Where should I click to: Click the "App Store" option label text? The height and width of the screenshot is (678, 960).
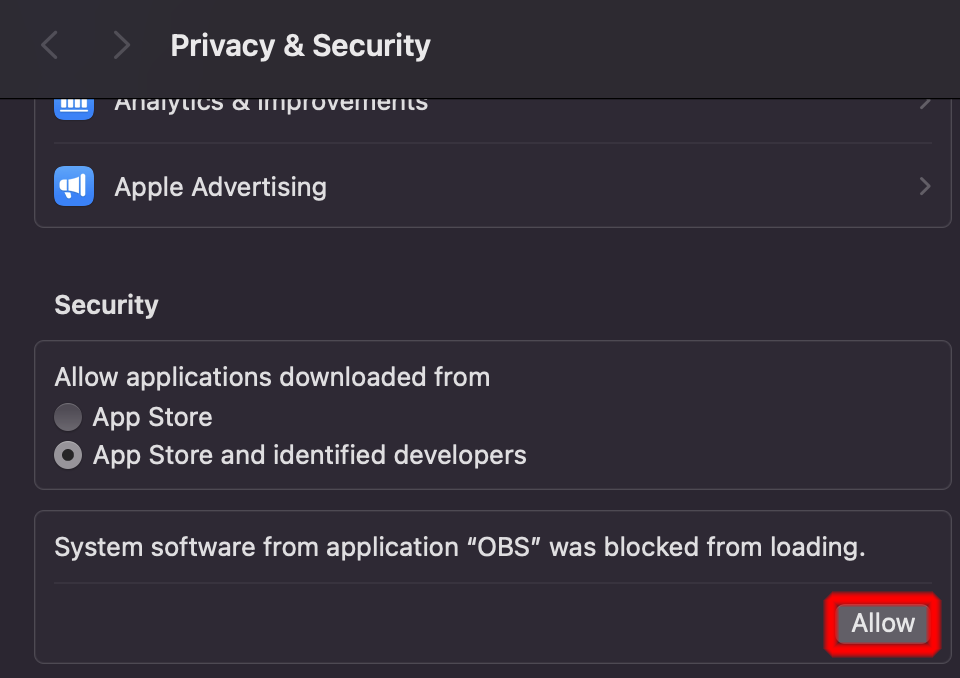tap(152, 417)
